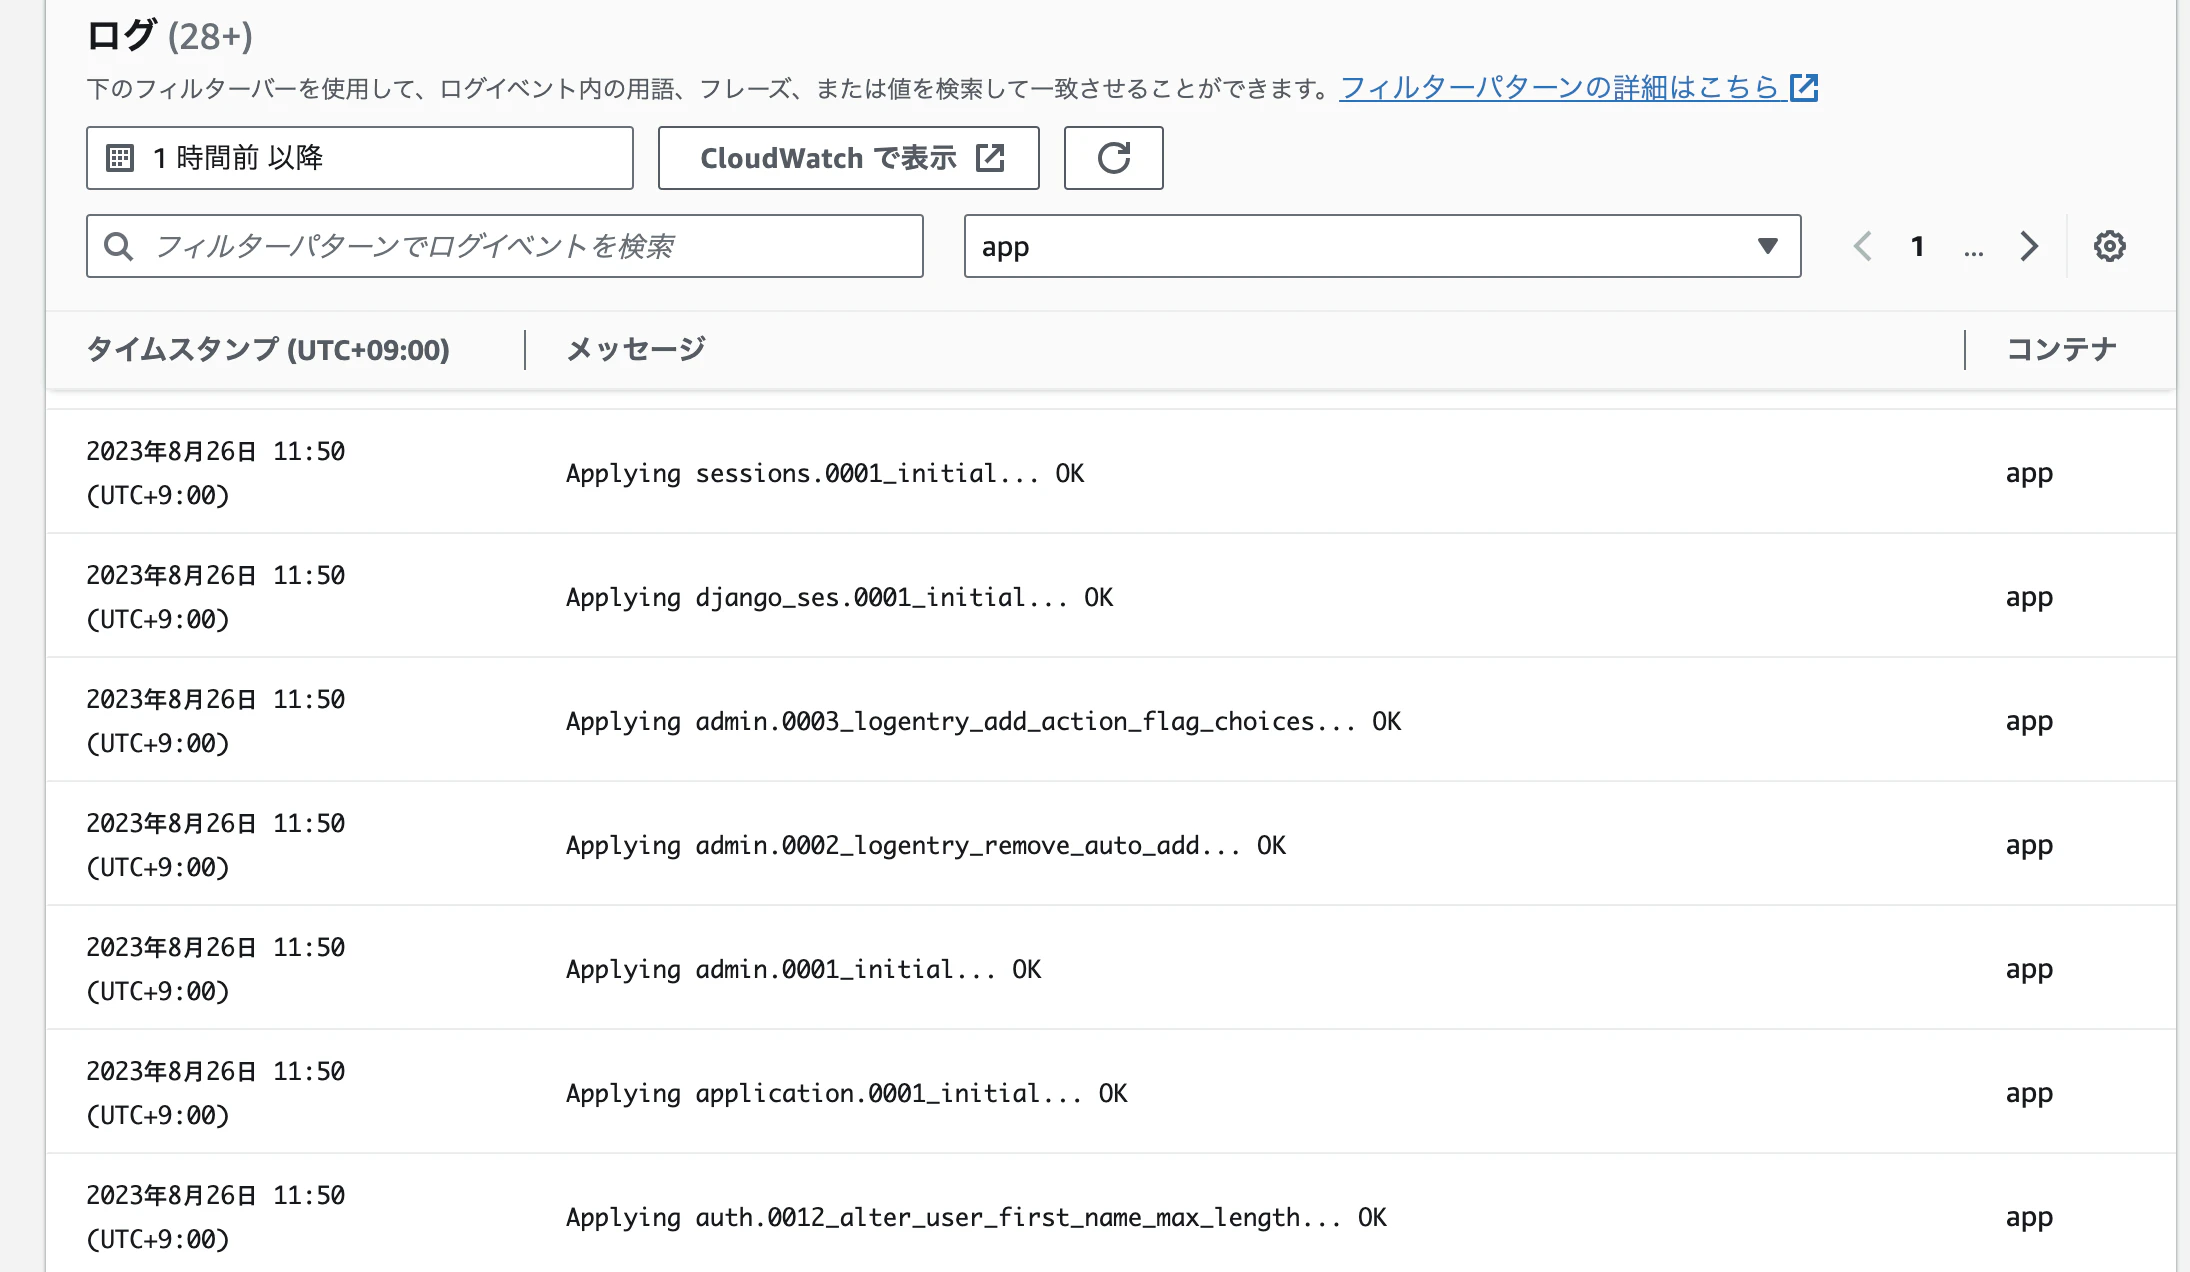The width and height of the screenshot is (2190, 1272).
Task: Click timestamp of application.0001_initial row
Action: coord(215,1093)
